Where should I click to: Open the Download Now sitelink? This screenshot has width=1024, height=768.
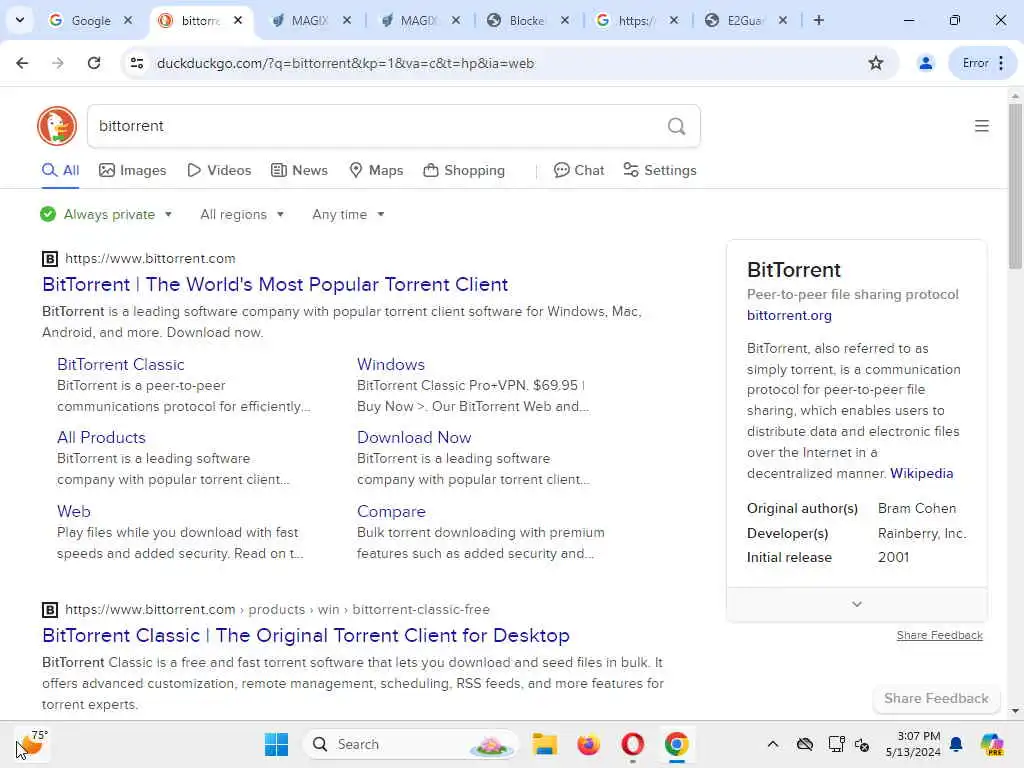point(414,438)
